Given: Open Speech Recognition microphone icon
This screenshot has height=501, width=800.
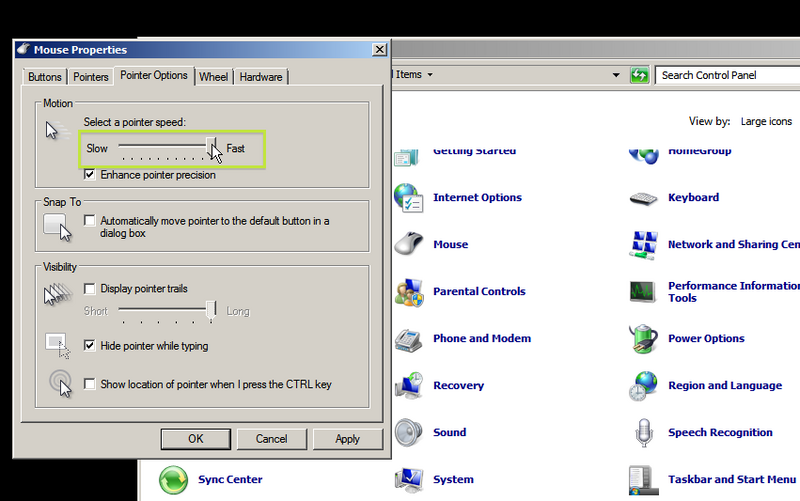Looking at the screenshot, I should [x=643, y=433].
